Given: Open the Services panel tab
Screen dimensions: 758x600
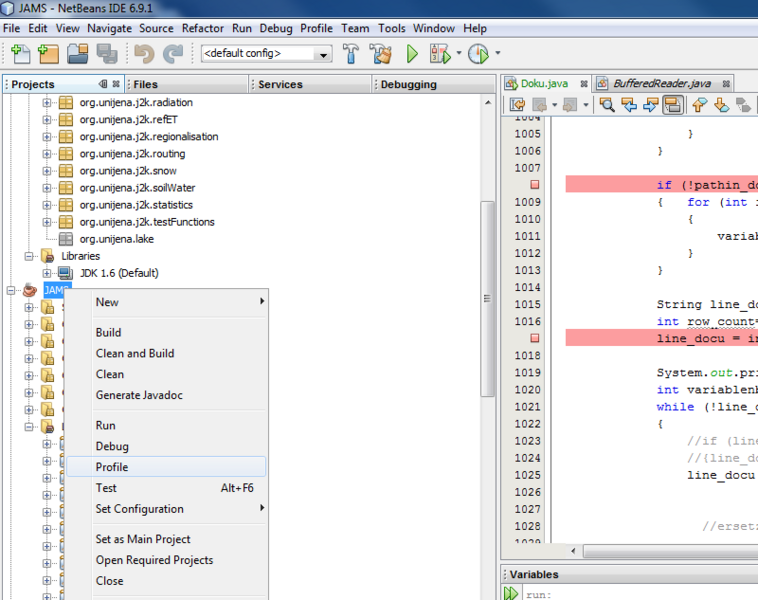Looking at the screenshot, I should (x=280, y=85).
